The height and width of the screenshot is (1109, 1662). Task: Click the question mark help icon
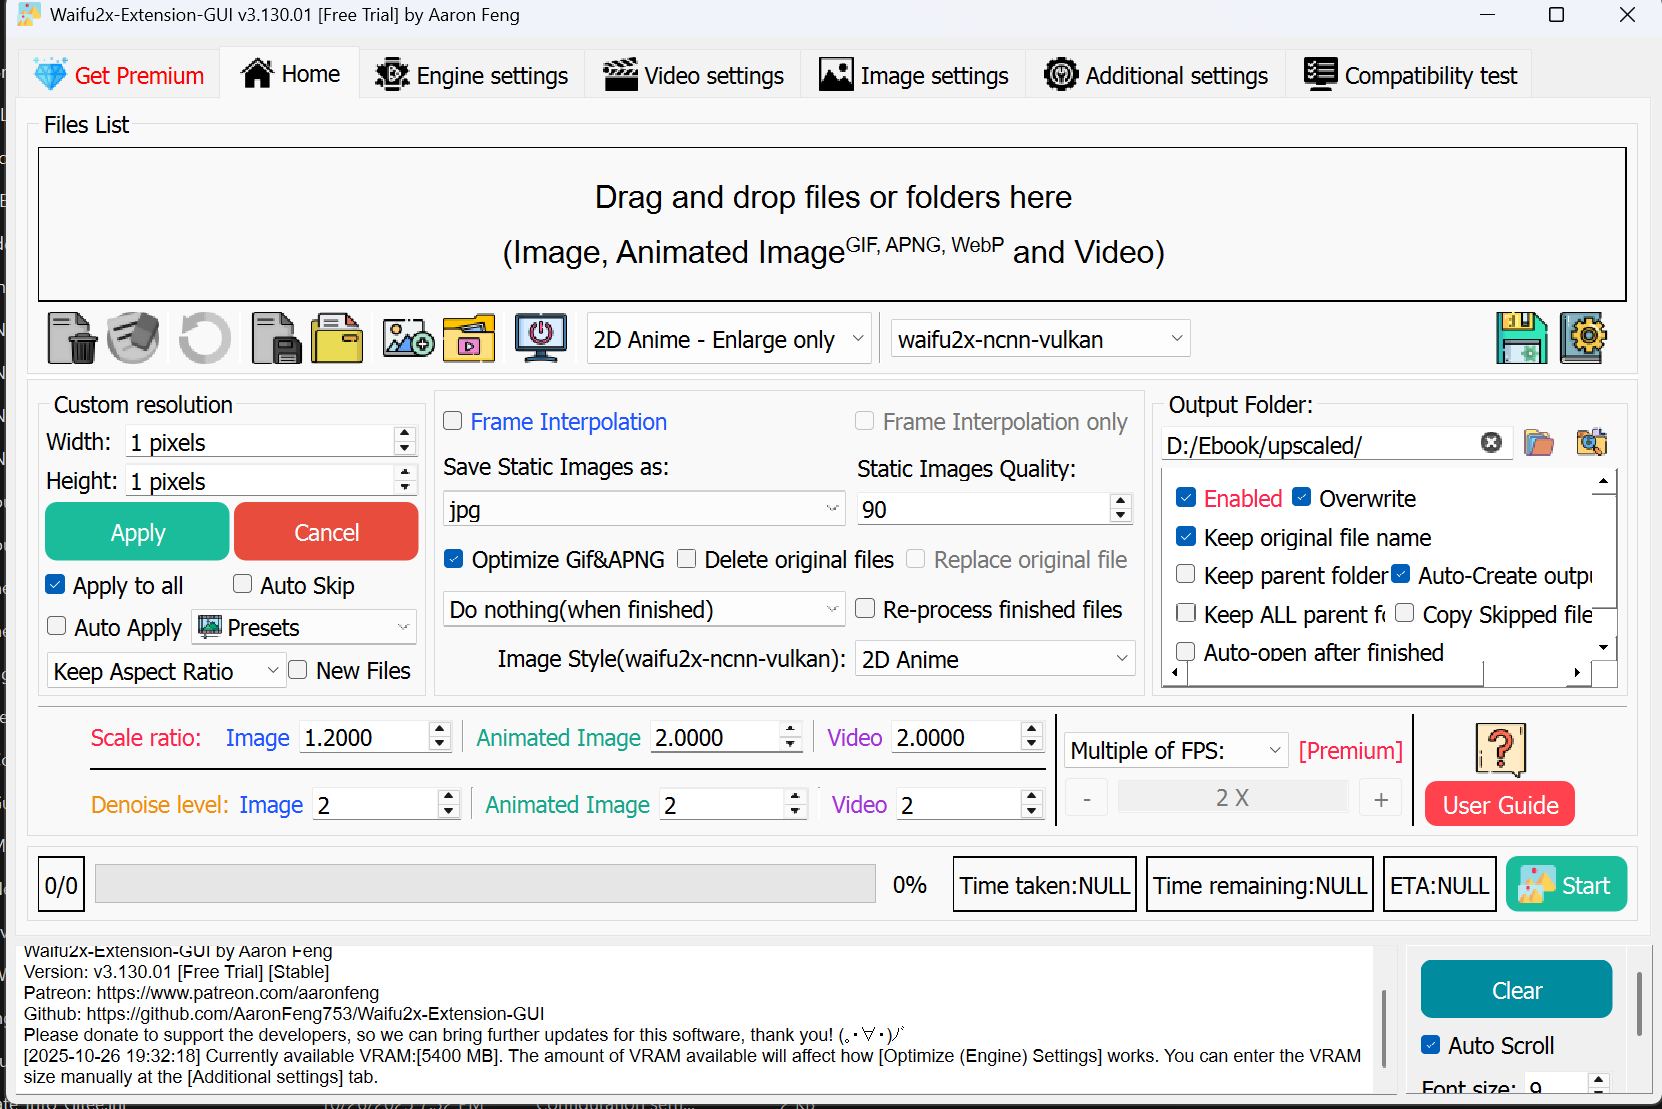click(1500, 749)
